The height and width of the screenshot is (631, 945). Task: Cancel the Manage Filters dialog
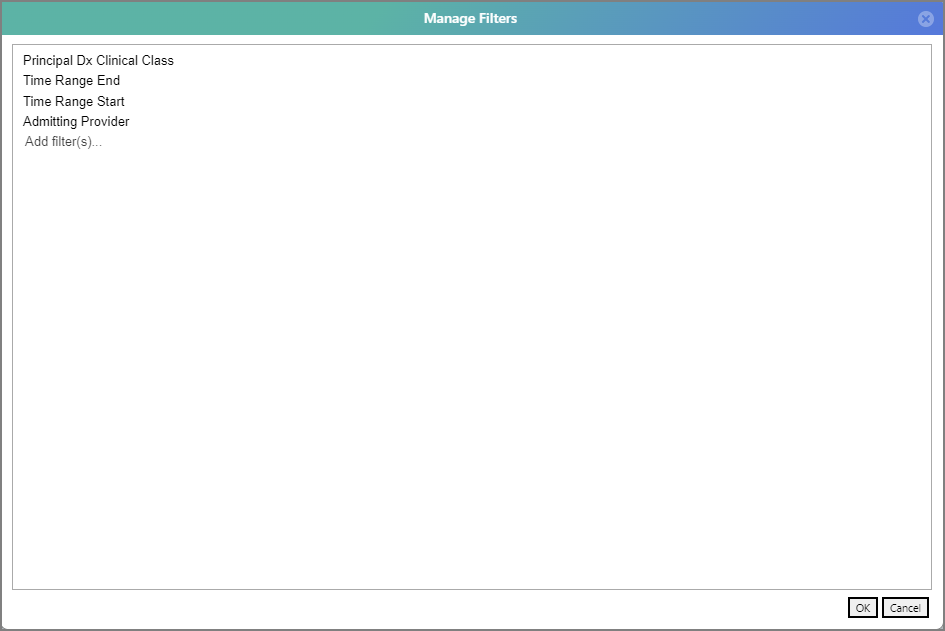click(x=905, y=607)
